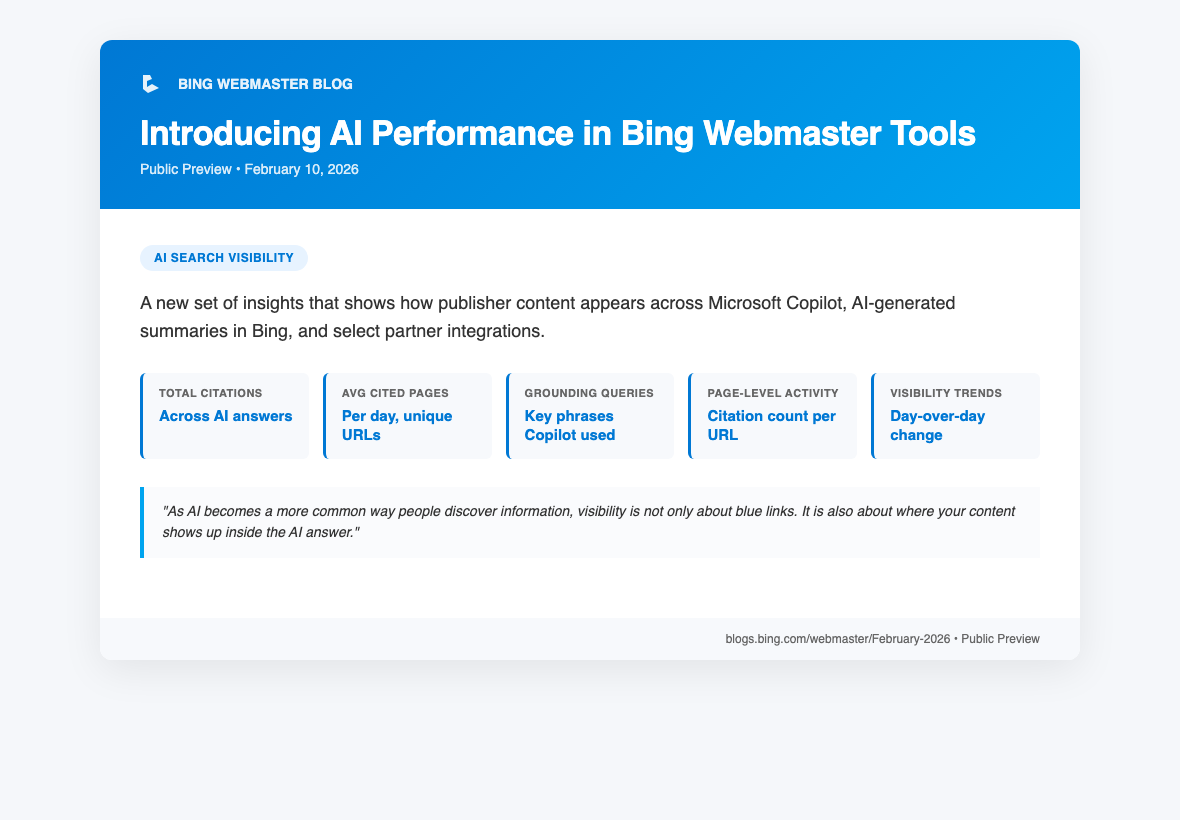Open the Total Citations card
Screen dimensions: 1180x820
[224, 416]
